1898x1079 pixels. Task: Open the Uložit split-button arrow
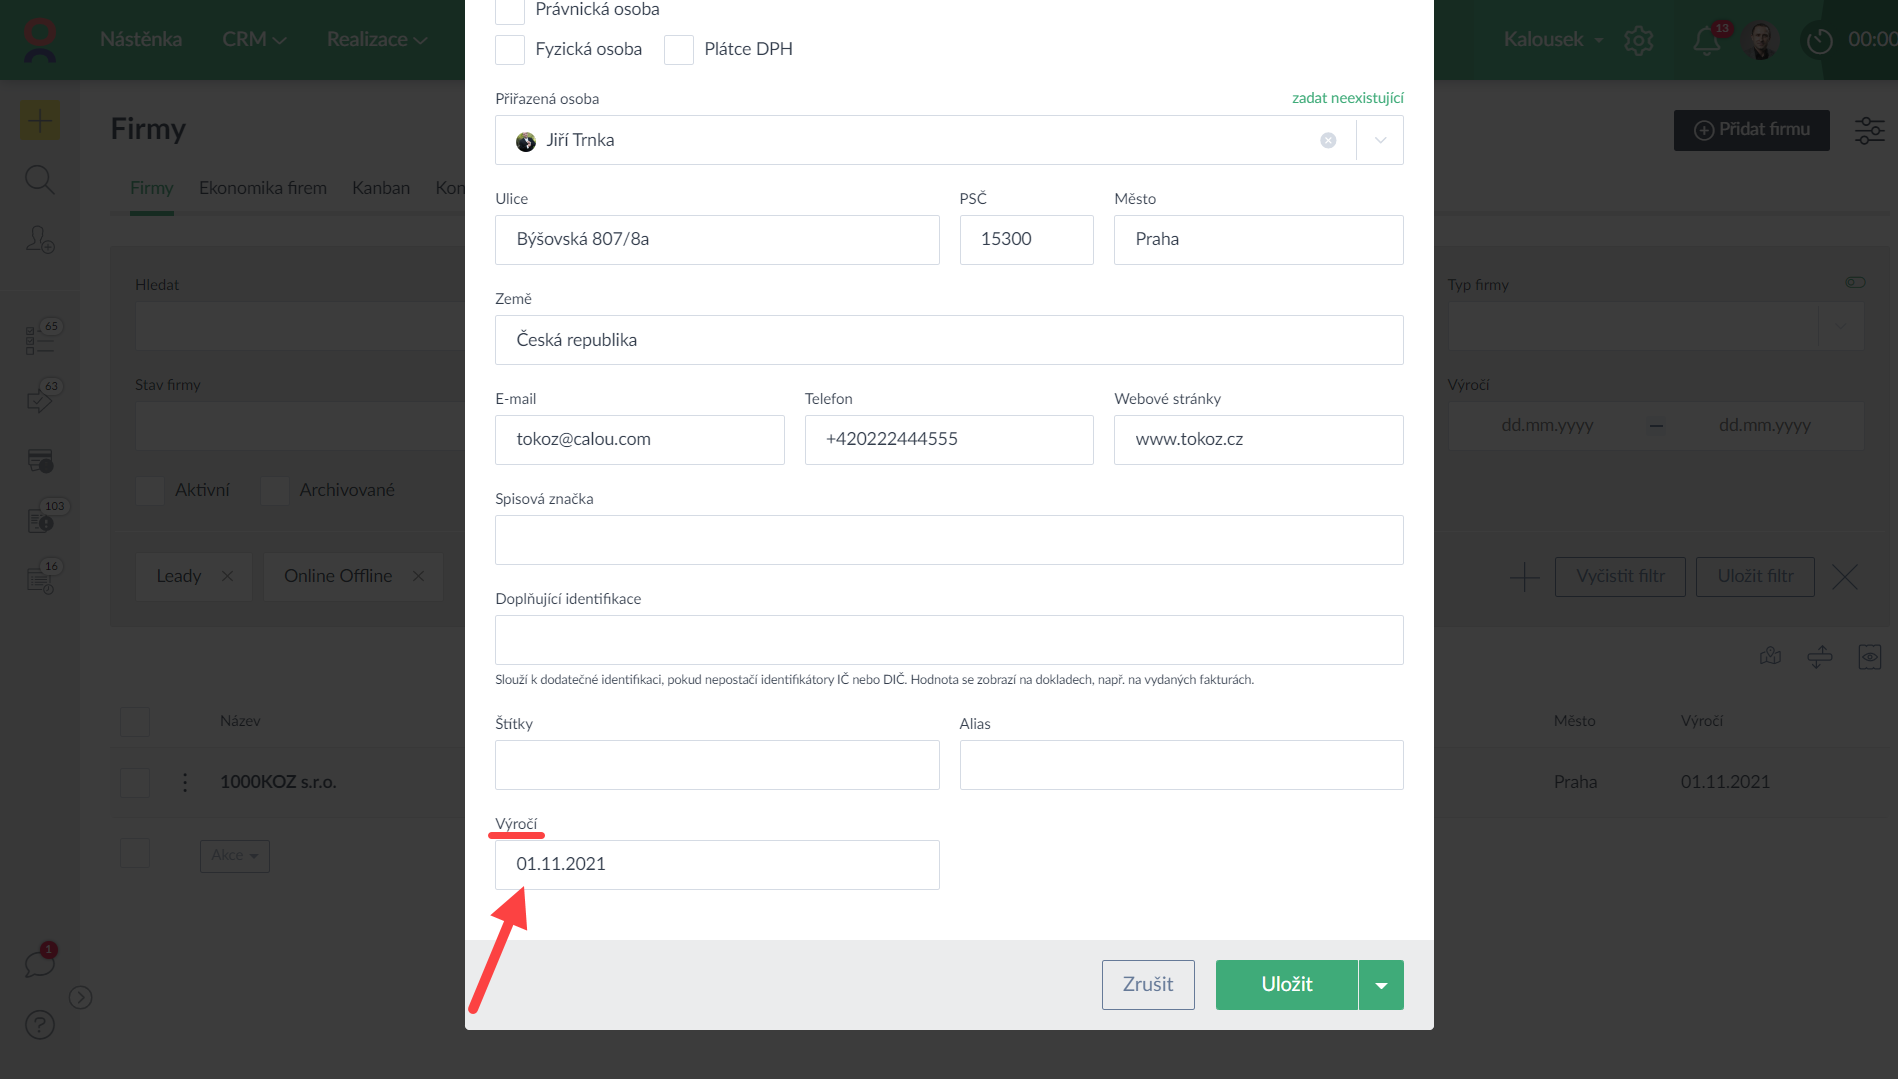click(x=1381, y=985)
